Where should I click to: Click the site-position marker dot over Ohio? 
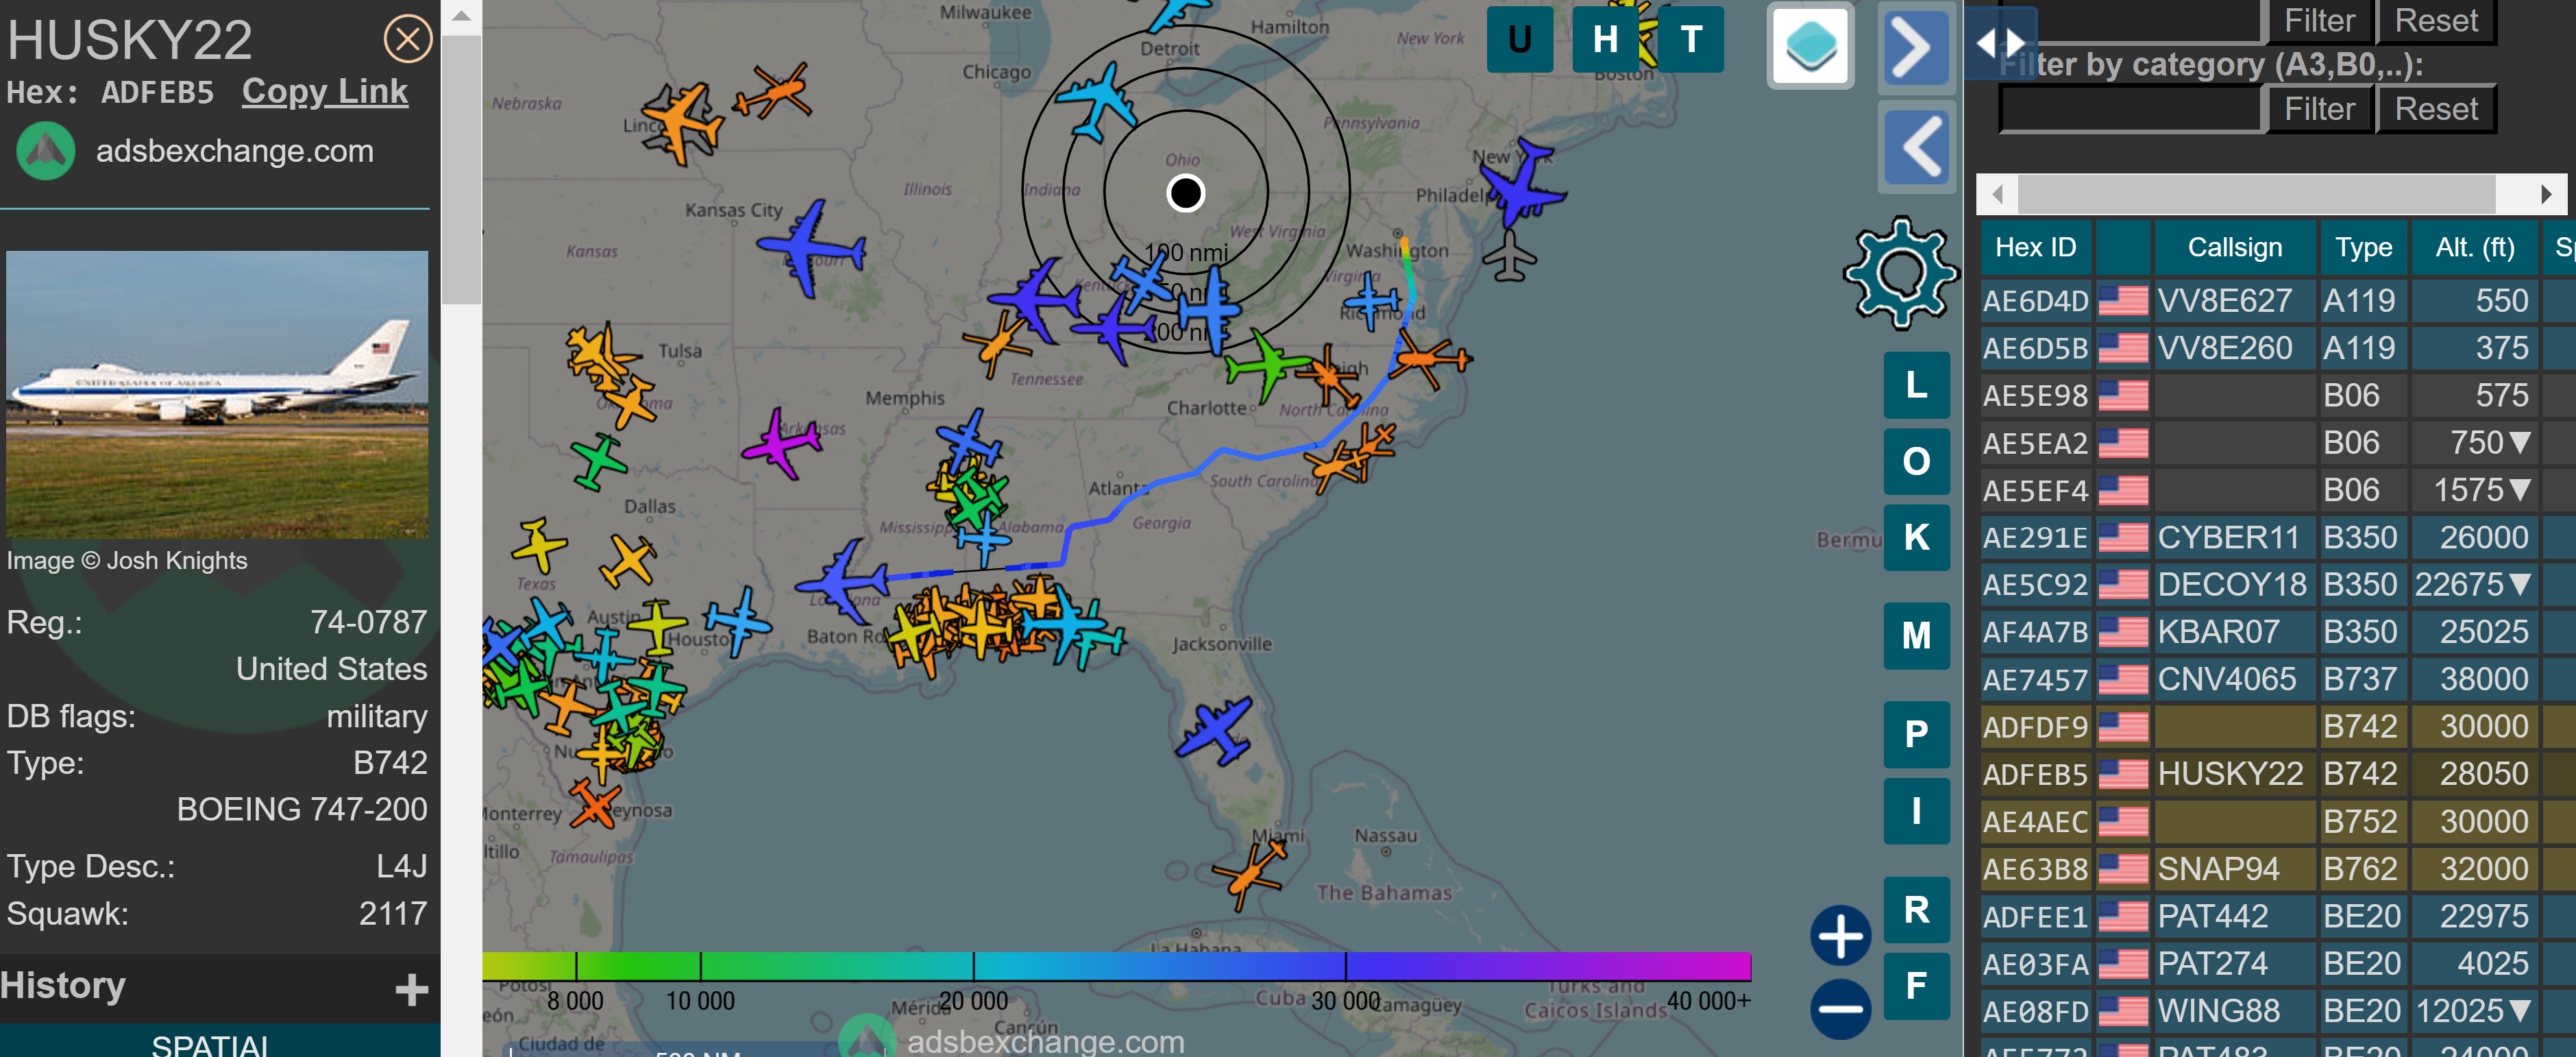1186,193
